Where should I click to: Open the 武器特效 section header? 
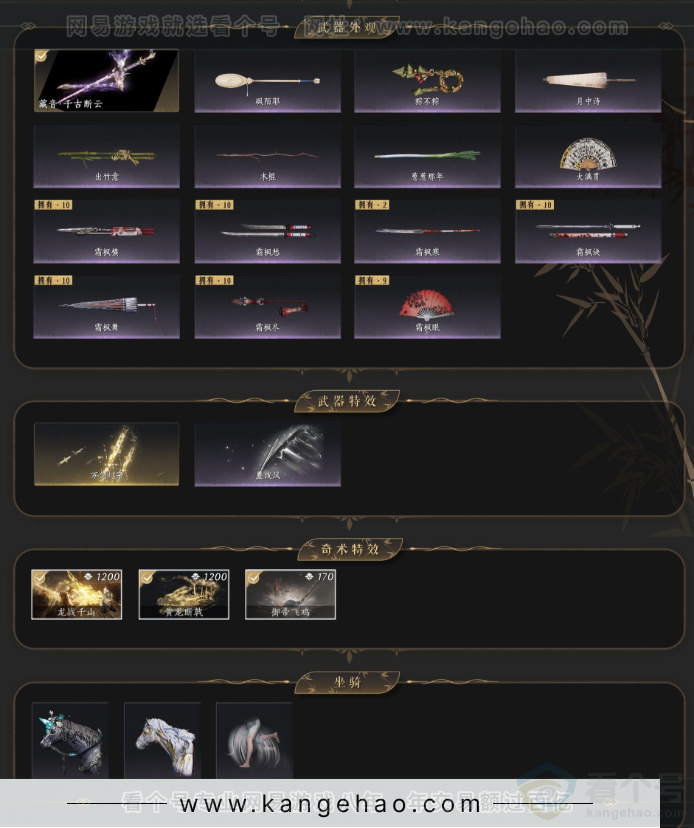pyautogui.click(x=346, y=401)
